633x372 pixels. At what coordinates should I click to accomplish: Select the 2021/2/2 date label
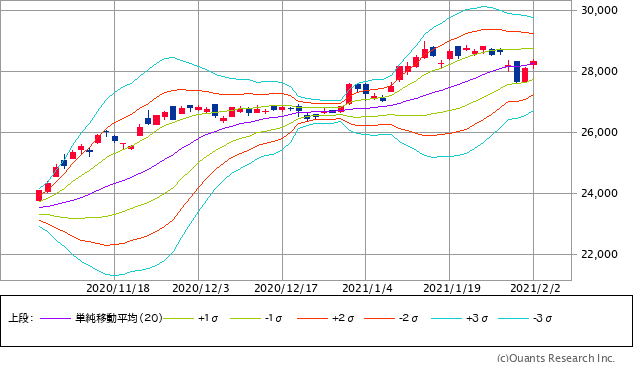click(535, 288)
